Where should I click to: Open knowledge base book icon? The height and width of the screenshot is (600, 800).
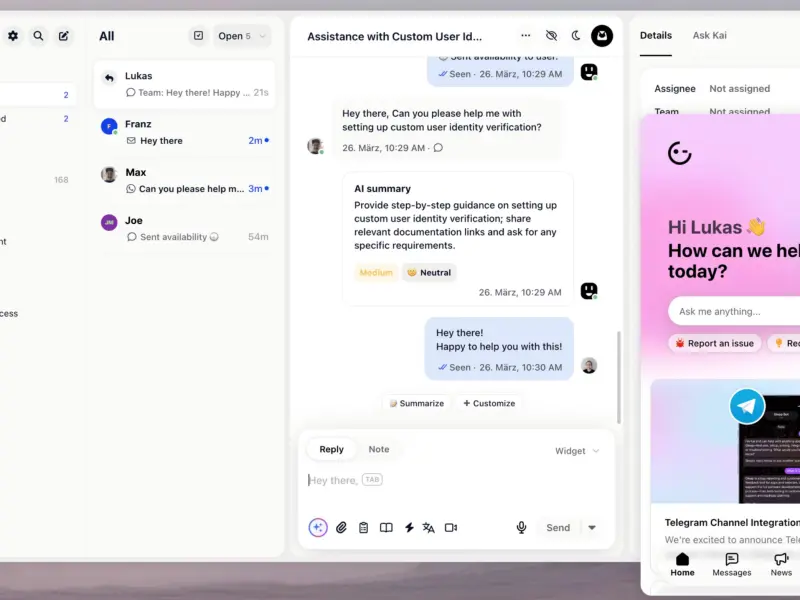click(x=386, y=528)
